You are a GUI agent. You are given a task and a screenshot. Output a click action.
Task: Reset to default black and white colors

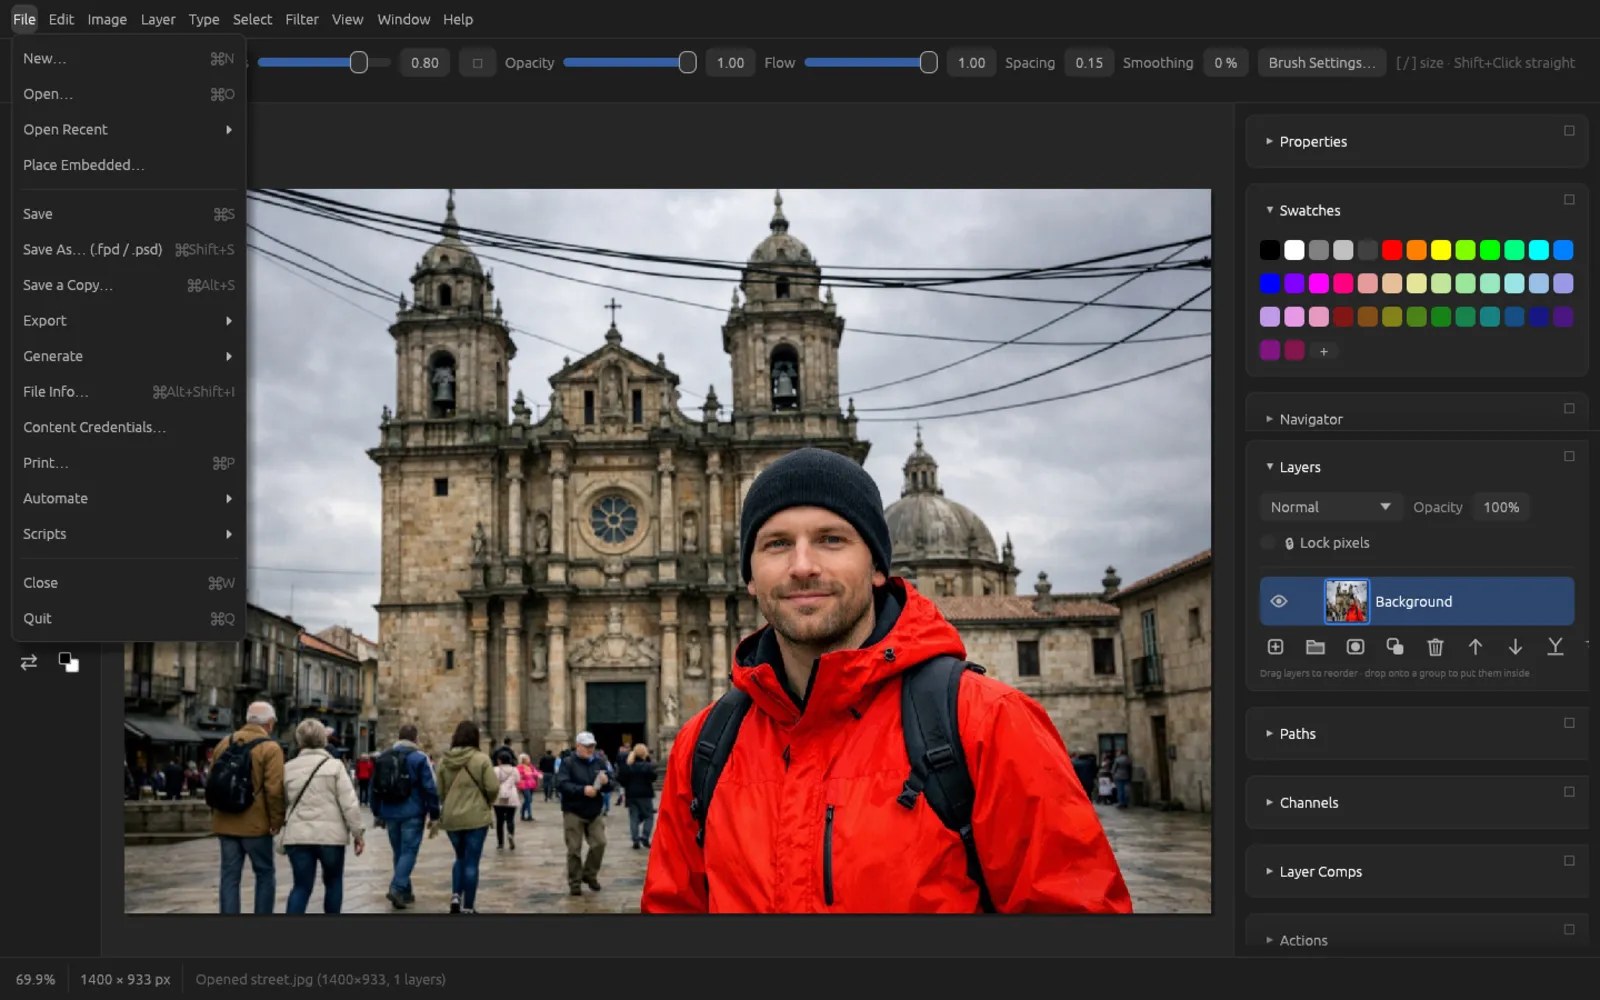pyautogui.click(x=68, y=662)
